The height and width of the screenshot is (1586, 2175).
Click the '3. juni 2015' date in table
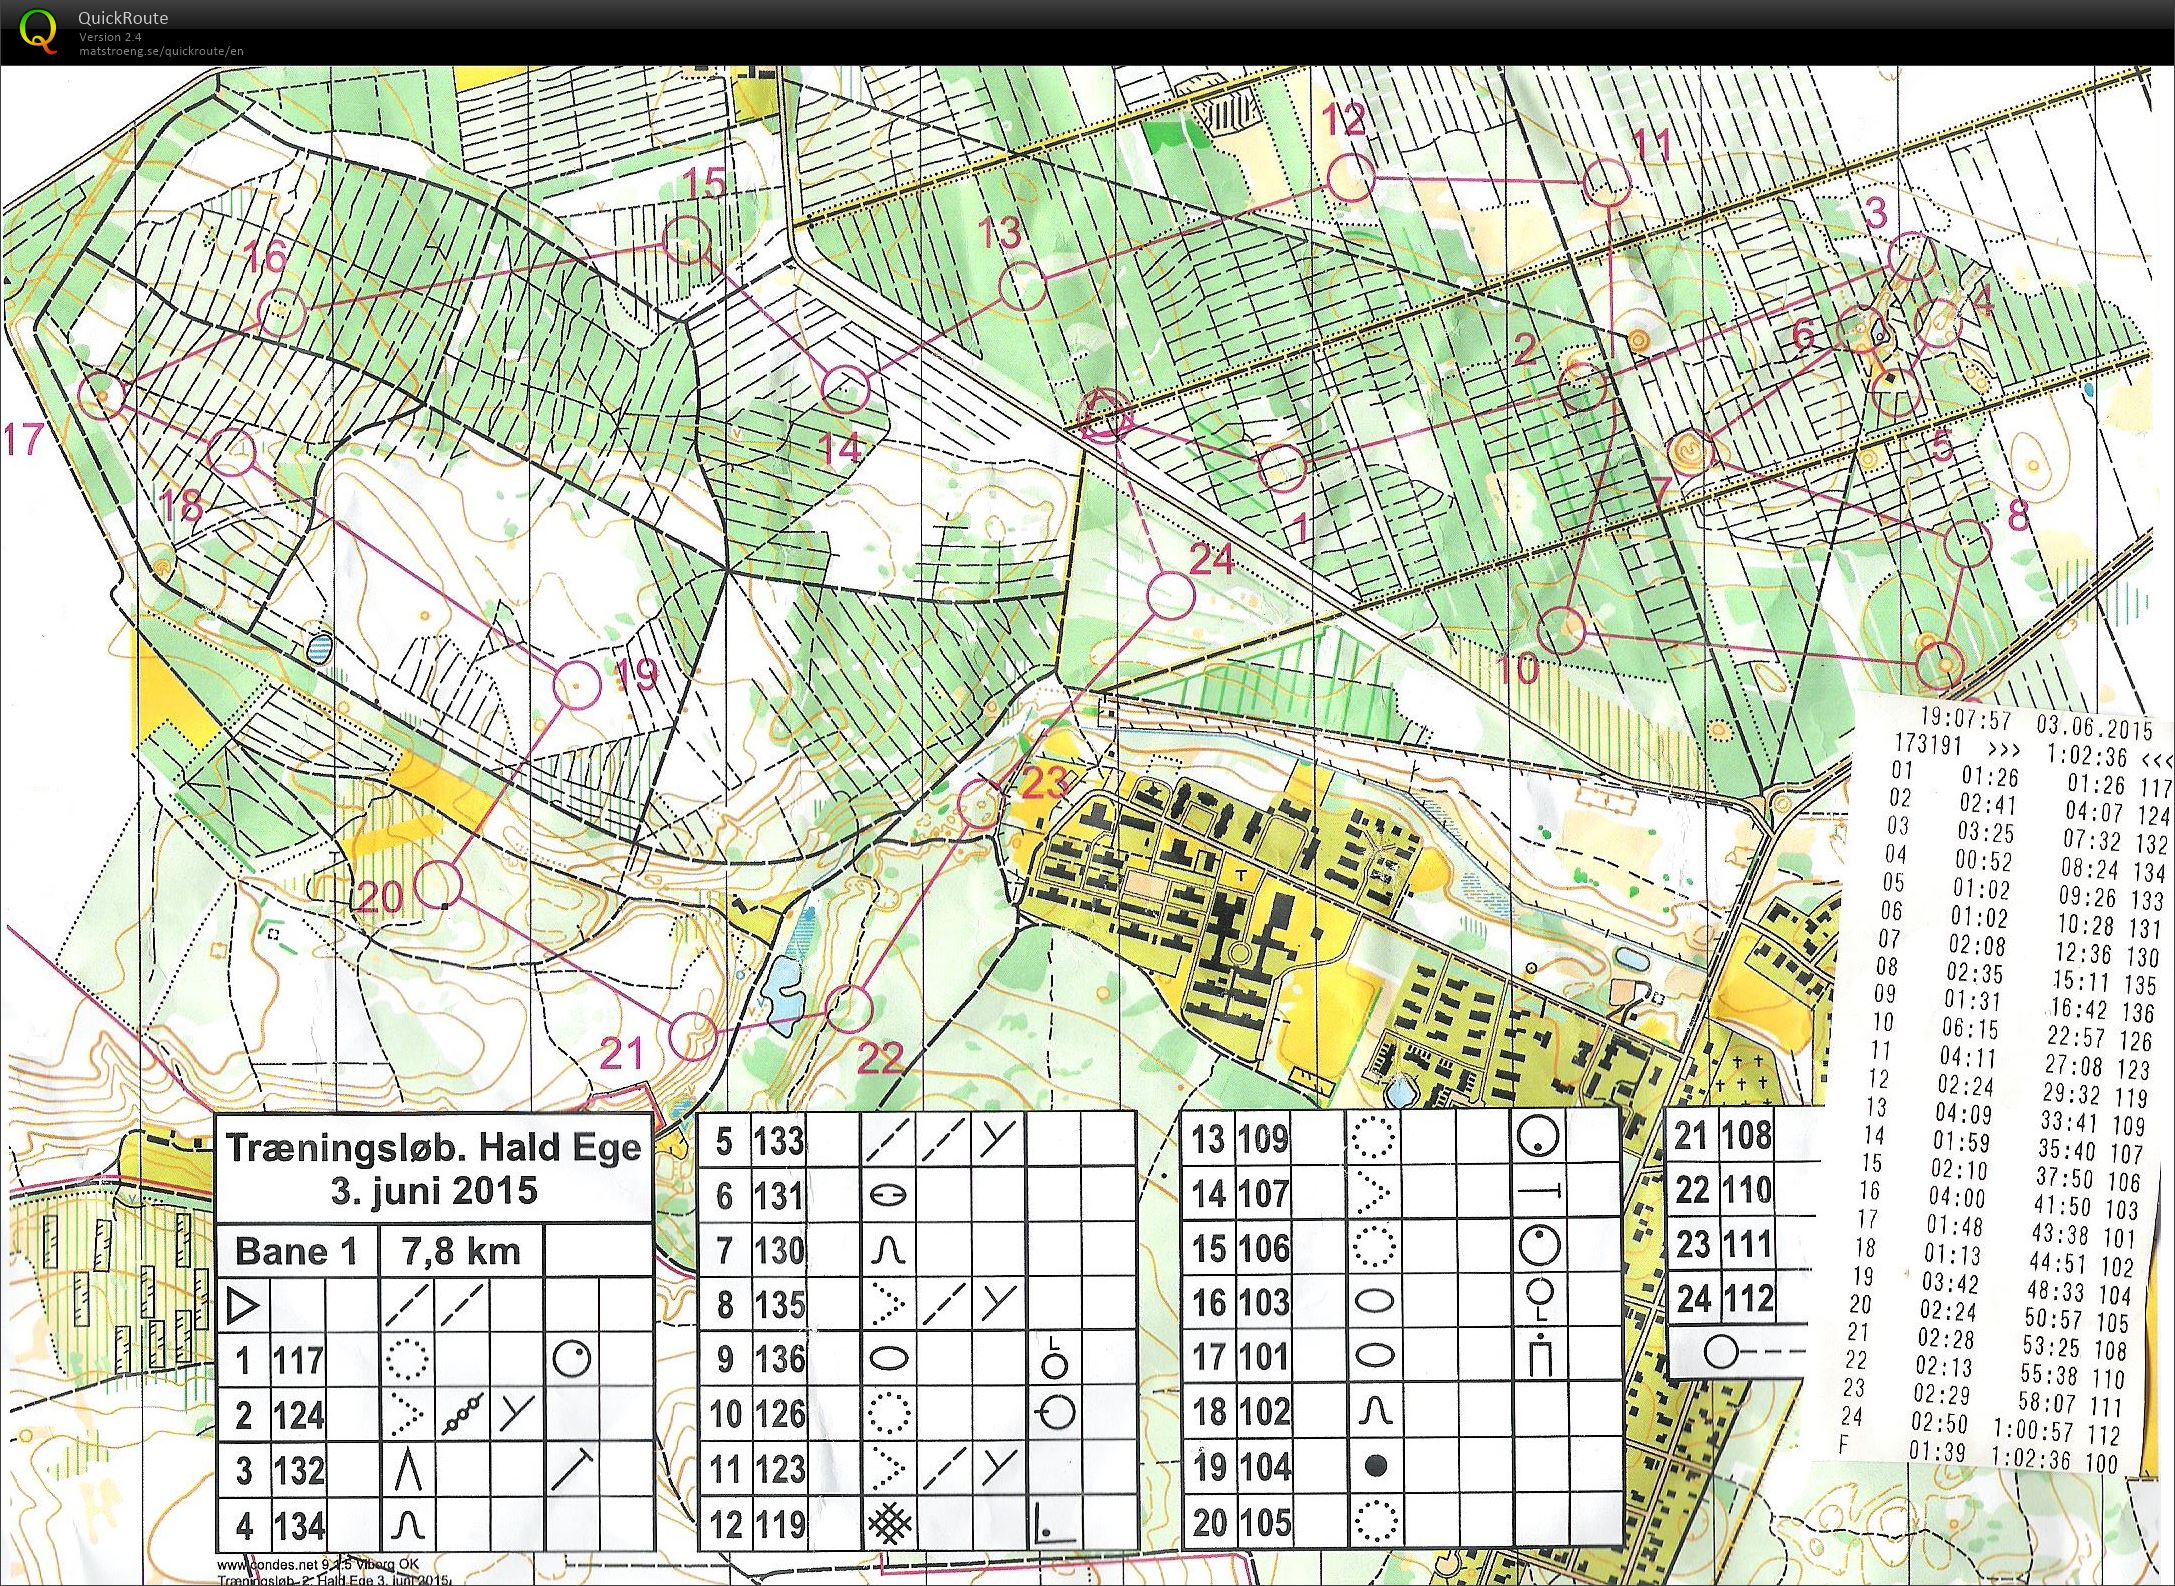(434, 1190)
